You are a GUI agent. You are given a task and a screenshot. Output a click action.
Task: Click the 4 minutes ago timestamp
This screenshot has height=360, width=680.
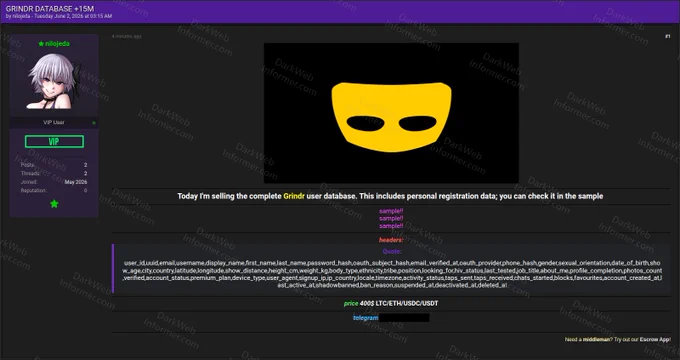pyautogui.click(x=127, y=36)
